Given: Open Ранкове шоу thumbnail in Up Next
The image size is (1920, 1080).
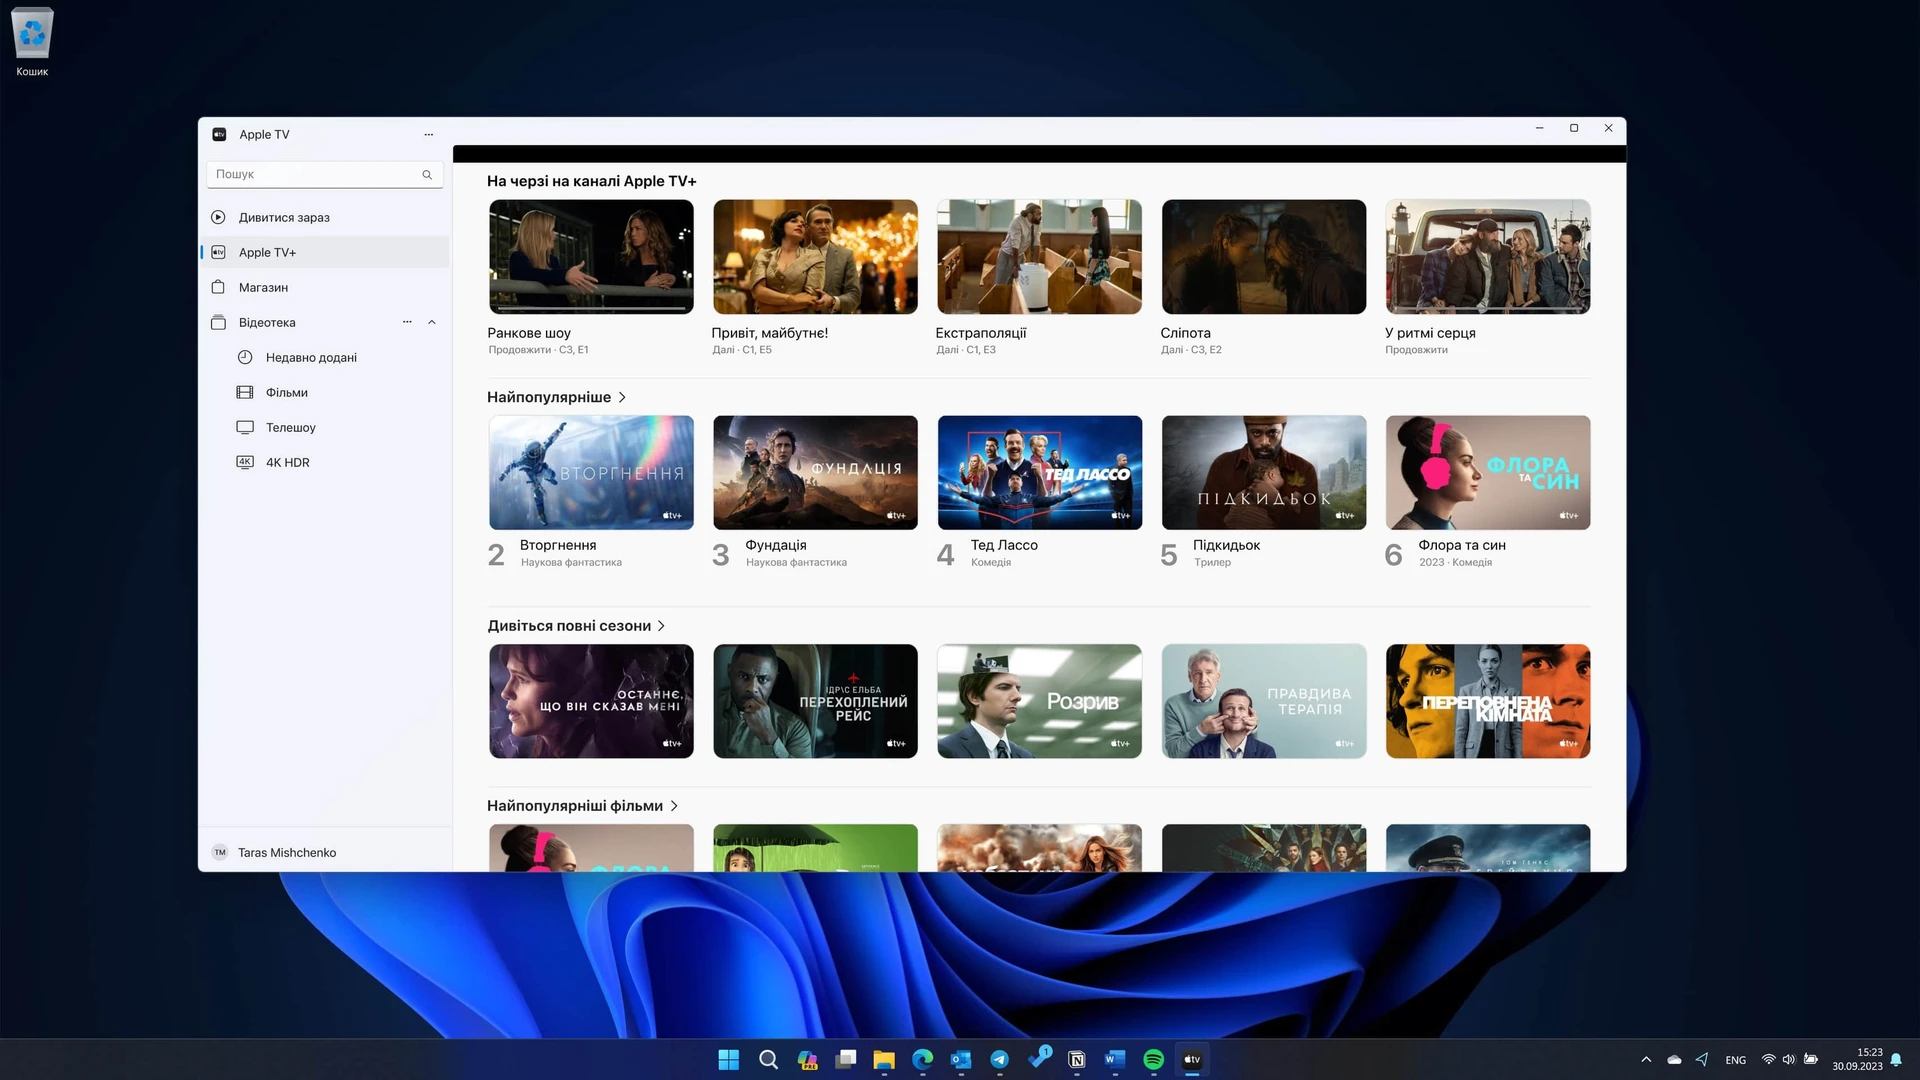Looking at the screenshot, I should pyautogui.click(x=591, y=256).
